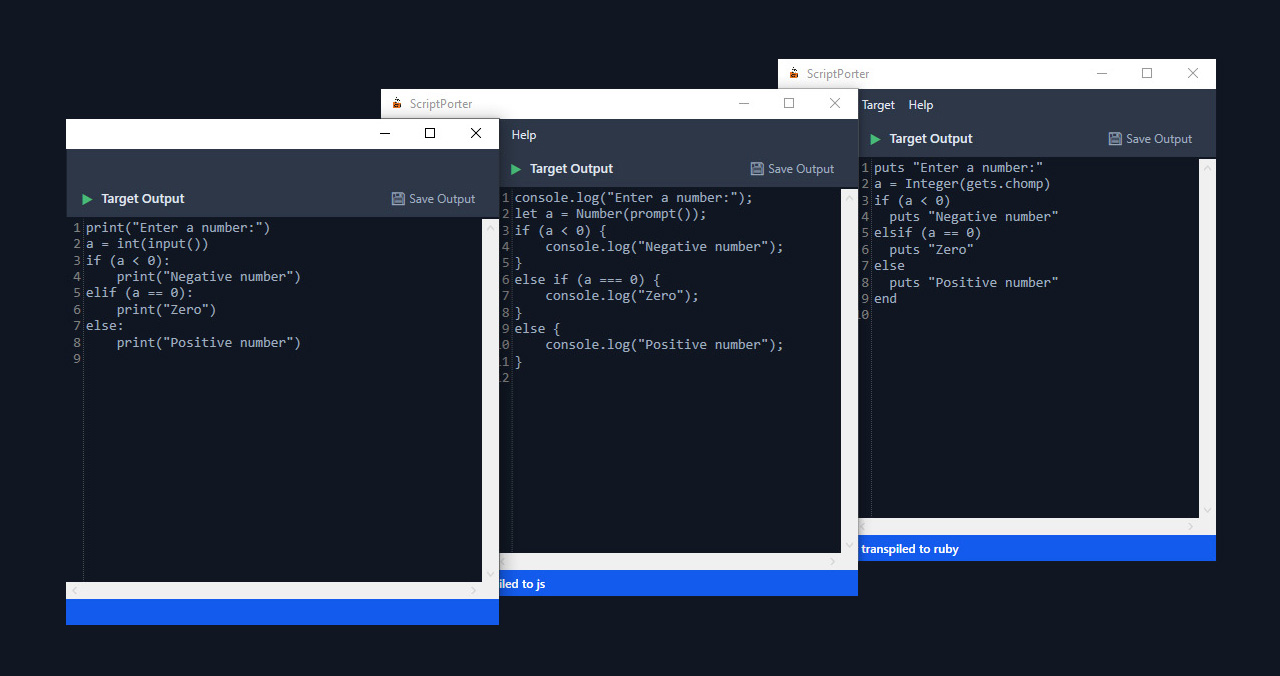This screenshot has width=1280, height=676.
Task: Click the print("Zero") line in the Python code
Action: tap(166, 310)
